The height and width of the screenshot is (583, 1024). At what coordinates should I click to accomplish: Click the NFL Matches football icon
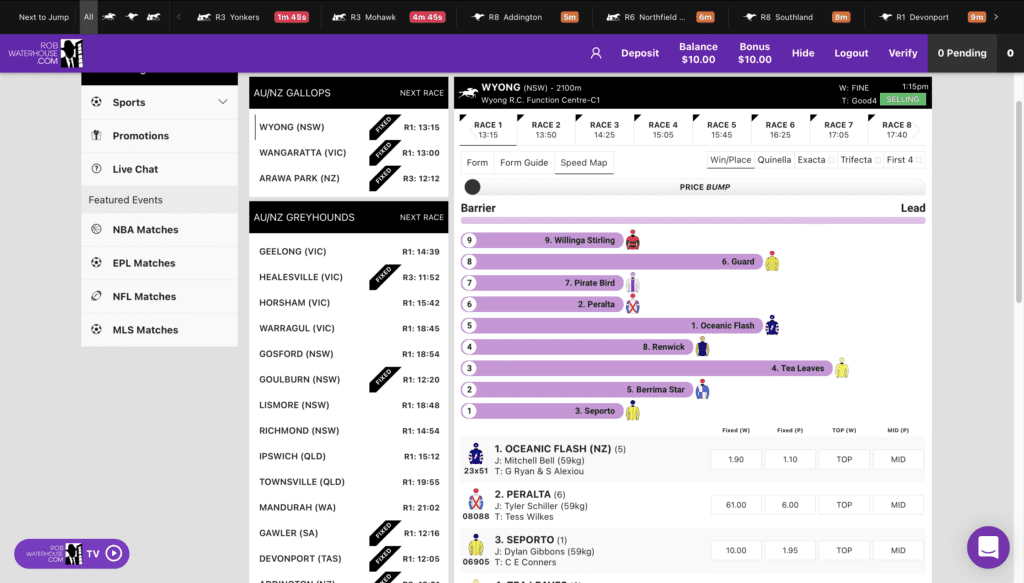[x=97, y=296]
